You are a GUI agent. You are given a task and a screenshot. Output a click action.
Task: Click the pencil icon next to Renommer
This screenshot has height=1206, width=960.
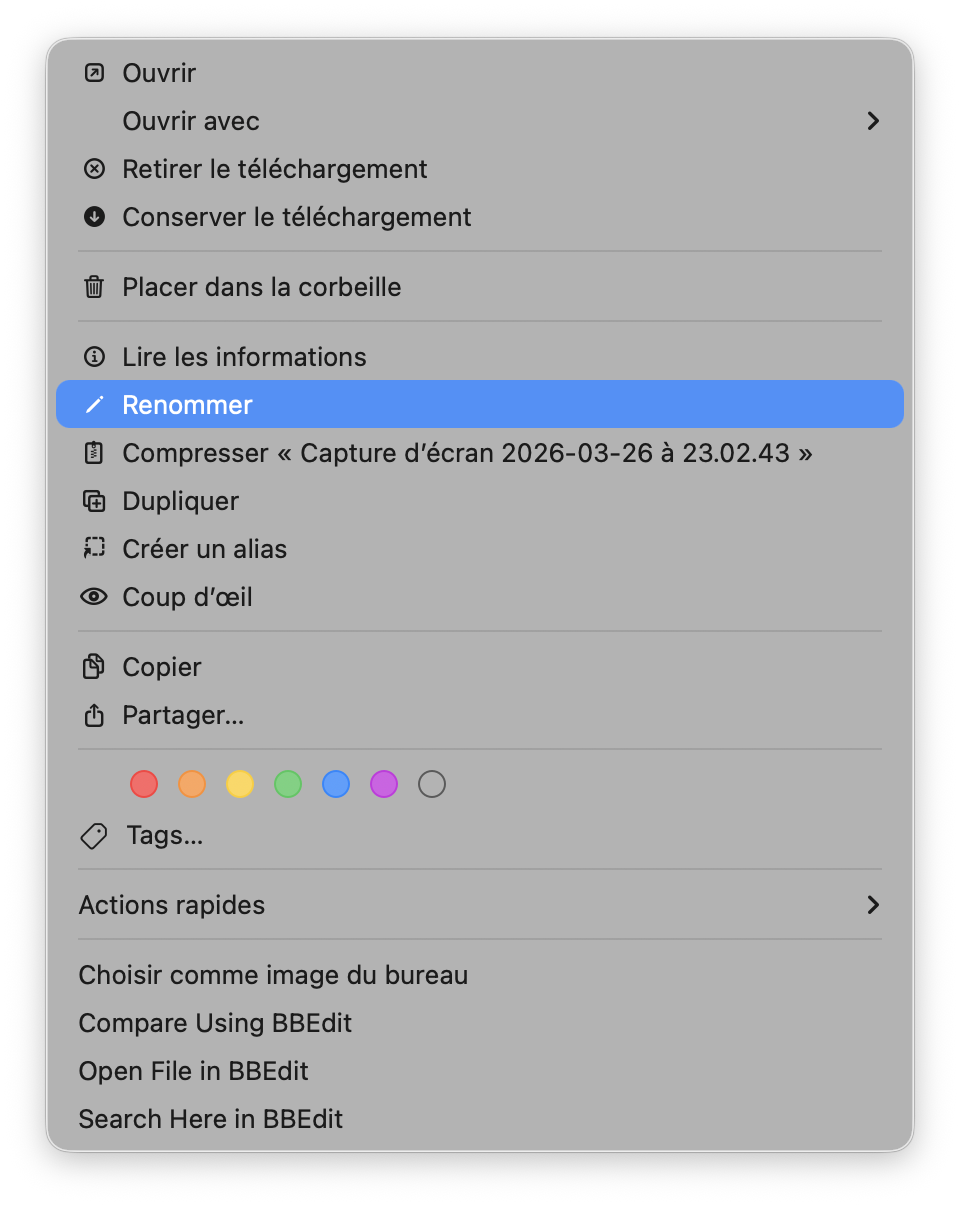coord(94,405)
